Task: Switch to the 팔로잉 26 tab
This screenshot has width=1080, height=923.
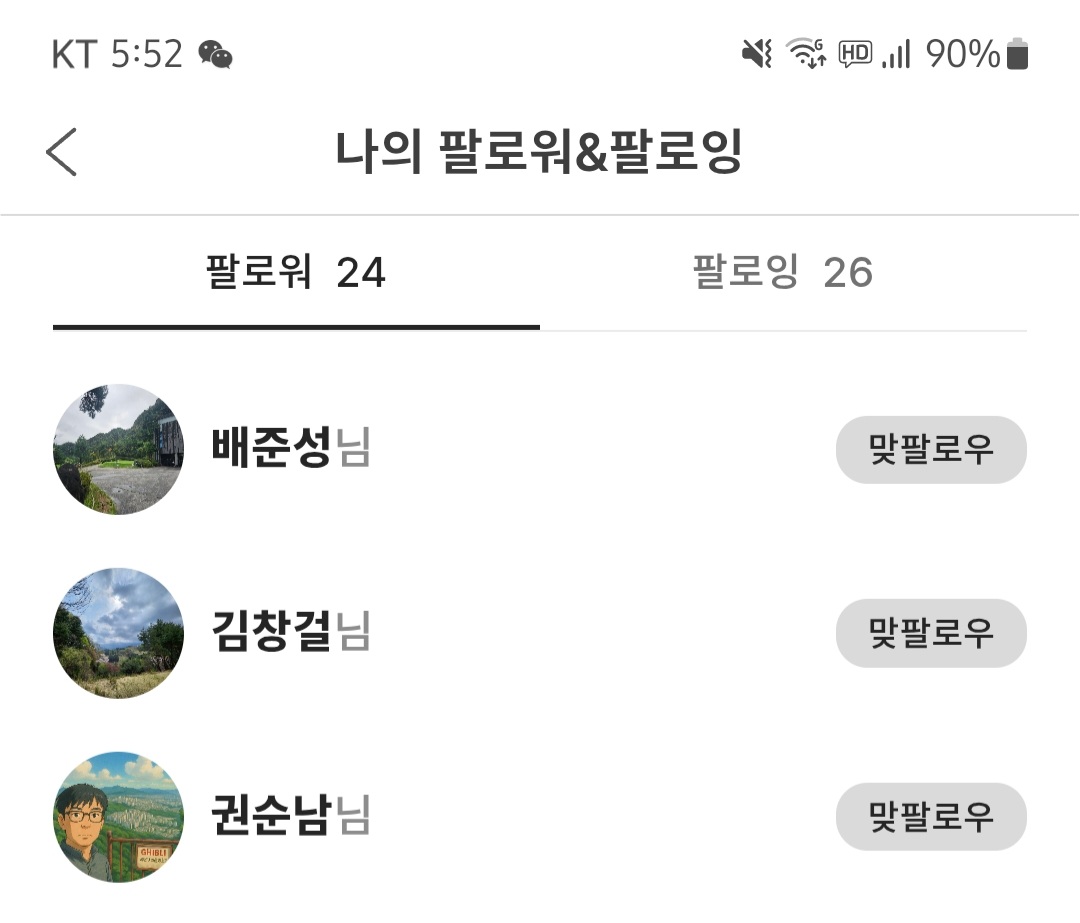Action: coord(782,272)
